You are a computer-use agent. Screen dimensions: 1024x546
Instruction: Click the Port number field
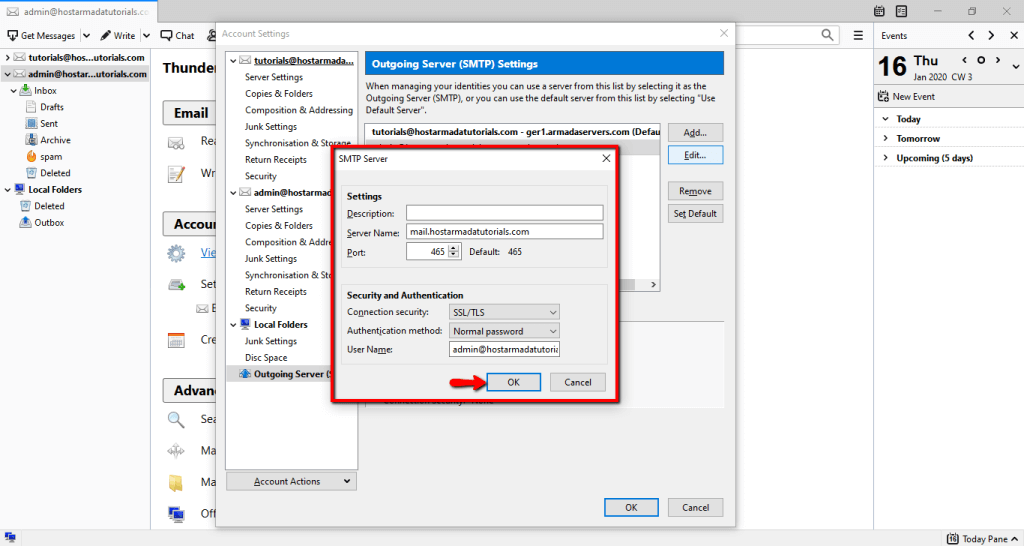point(427,251)
